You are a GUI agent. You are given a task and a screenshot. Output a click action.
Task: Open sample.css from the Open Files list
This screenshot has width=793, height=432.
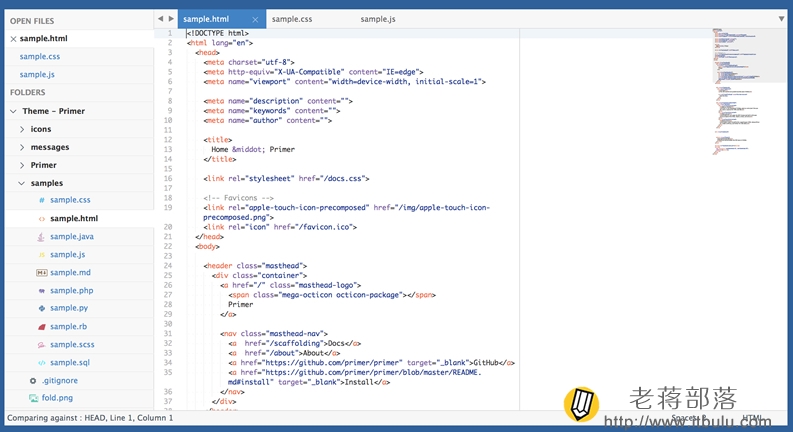tap(39, 57)
